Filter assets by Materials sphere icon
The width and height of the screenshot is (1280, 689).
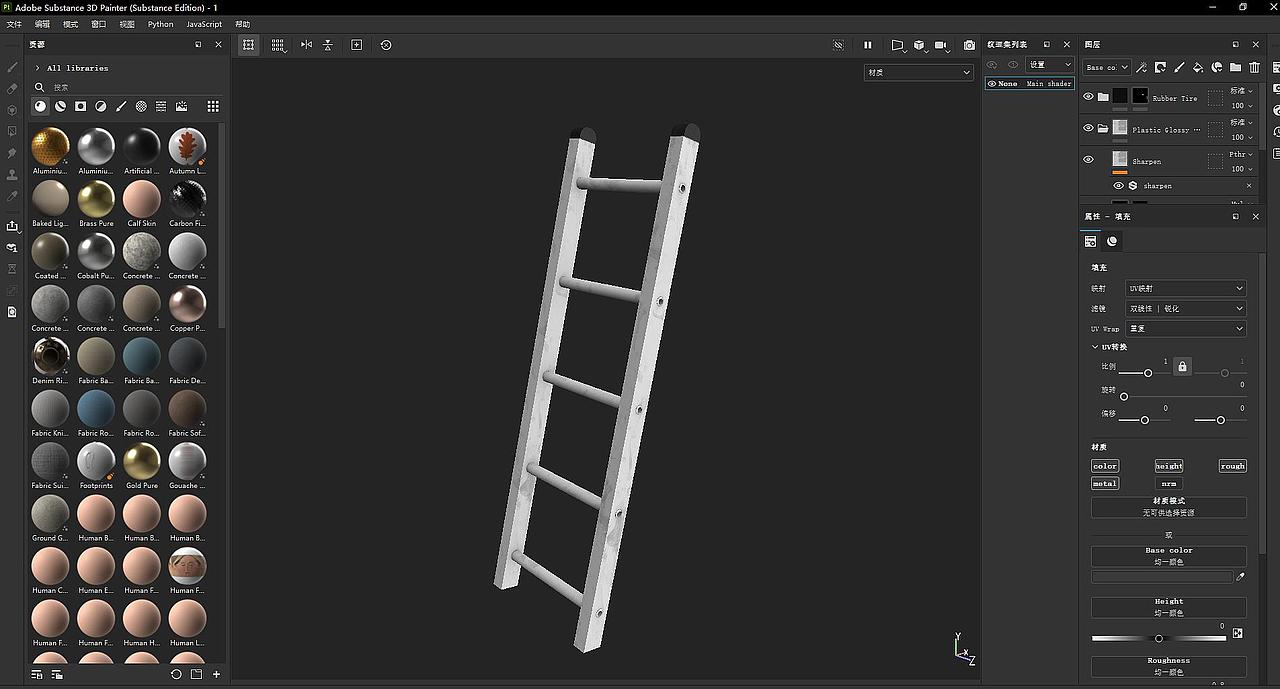[x=40, y=106]
